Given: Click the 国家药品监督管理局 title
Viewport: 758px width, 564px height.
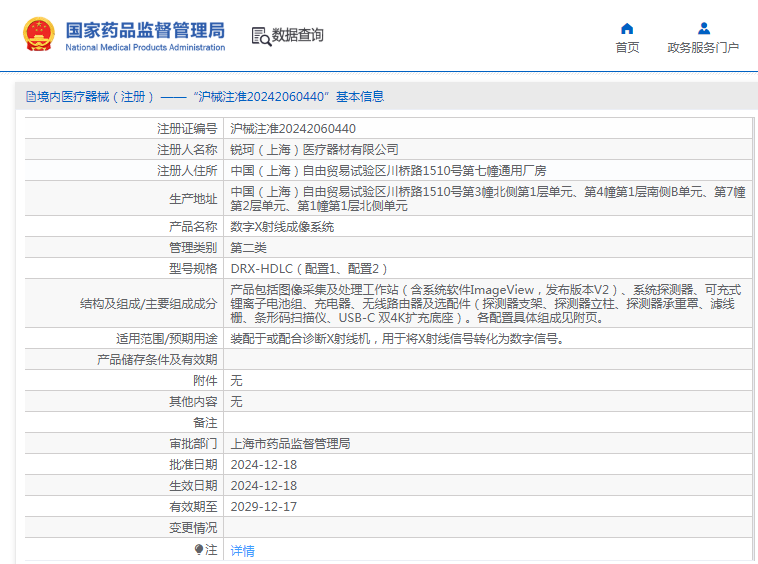Looking at the screenshot, I should [145, 30].
